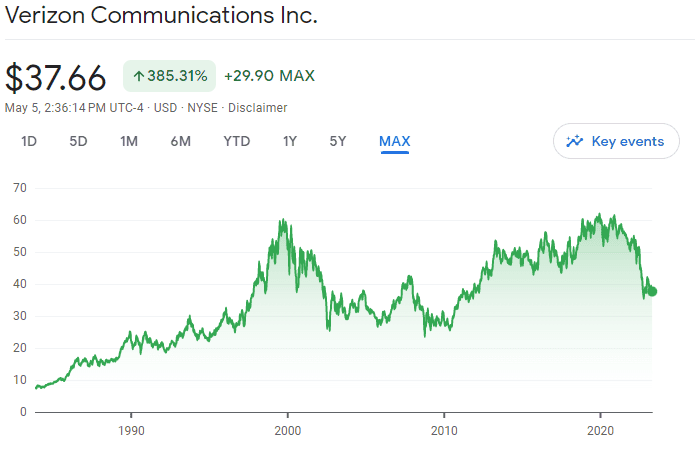The width and height of the screenshot is (695, 456).
Task: Choose the 1M time range
Action: tap(128, 141)
